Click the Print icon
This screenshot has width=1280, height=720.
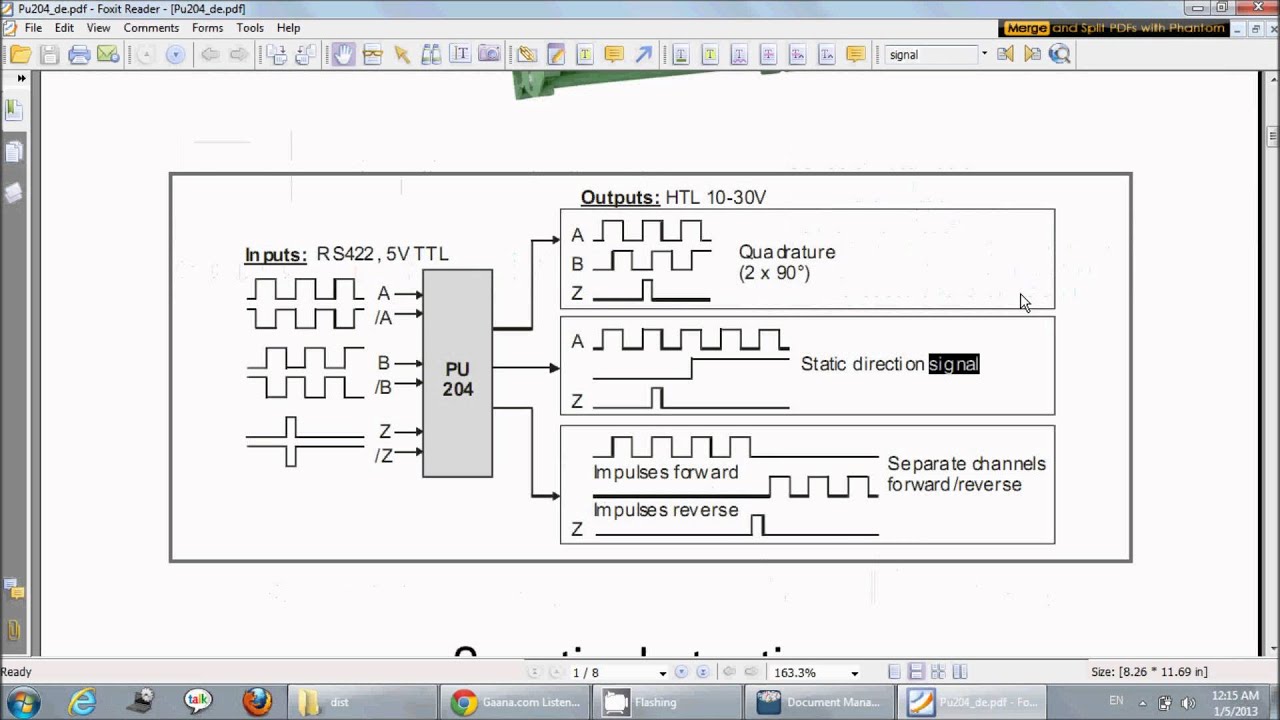tap(79, 55)
